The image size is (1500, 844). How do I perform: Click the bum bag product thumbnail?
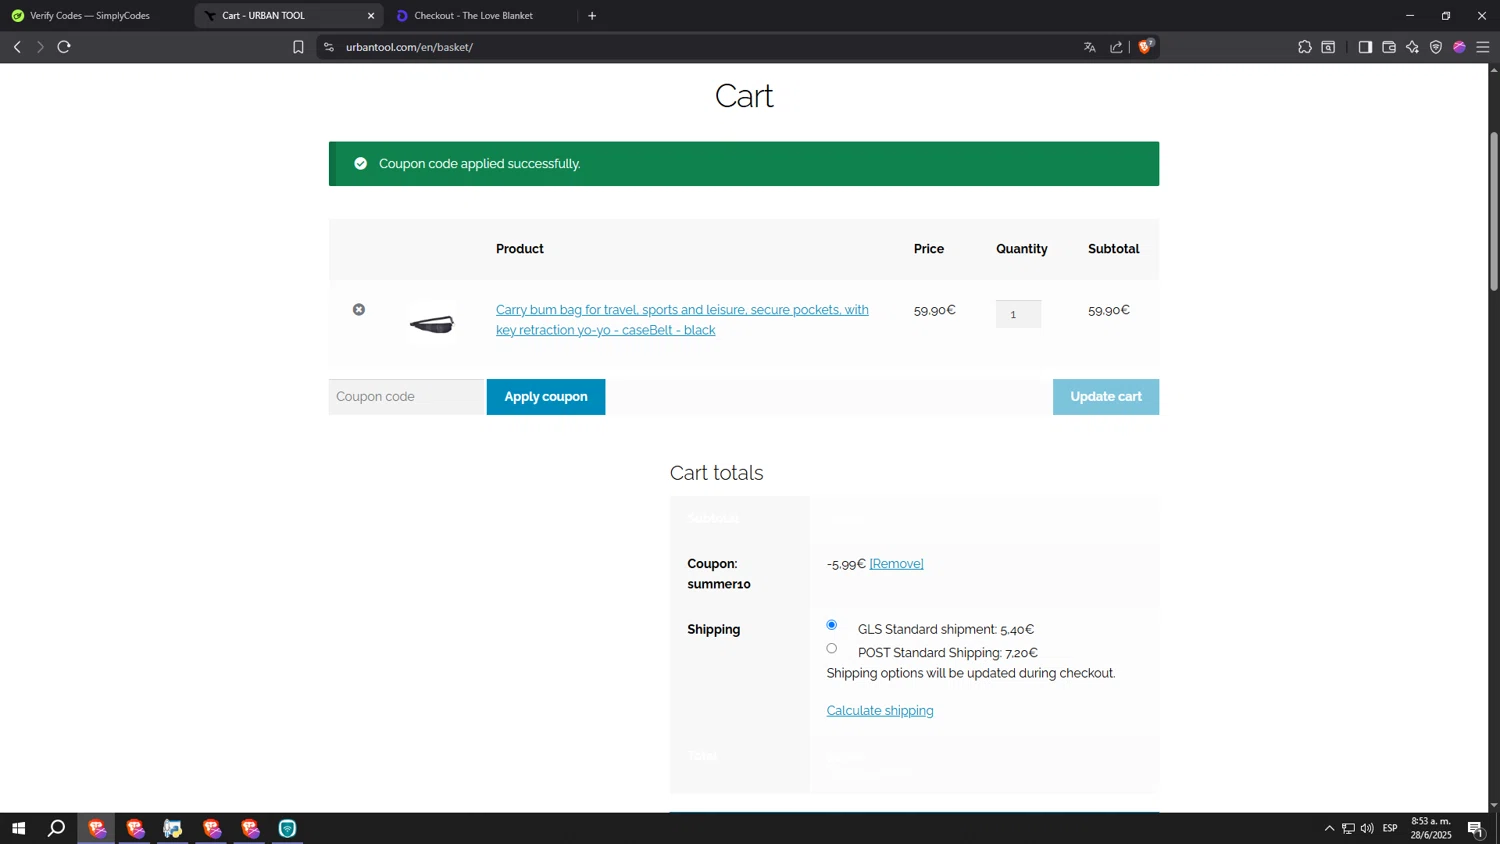(432, 324)
